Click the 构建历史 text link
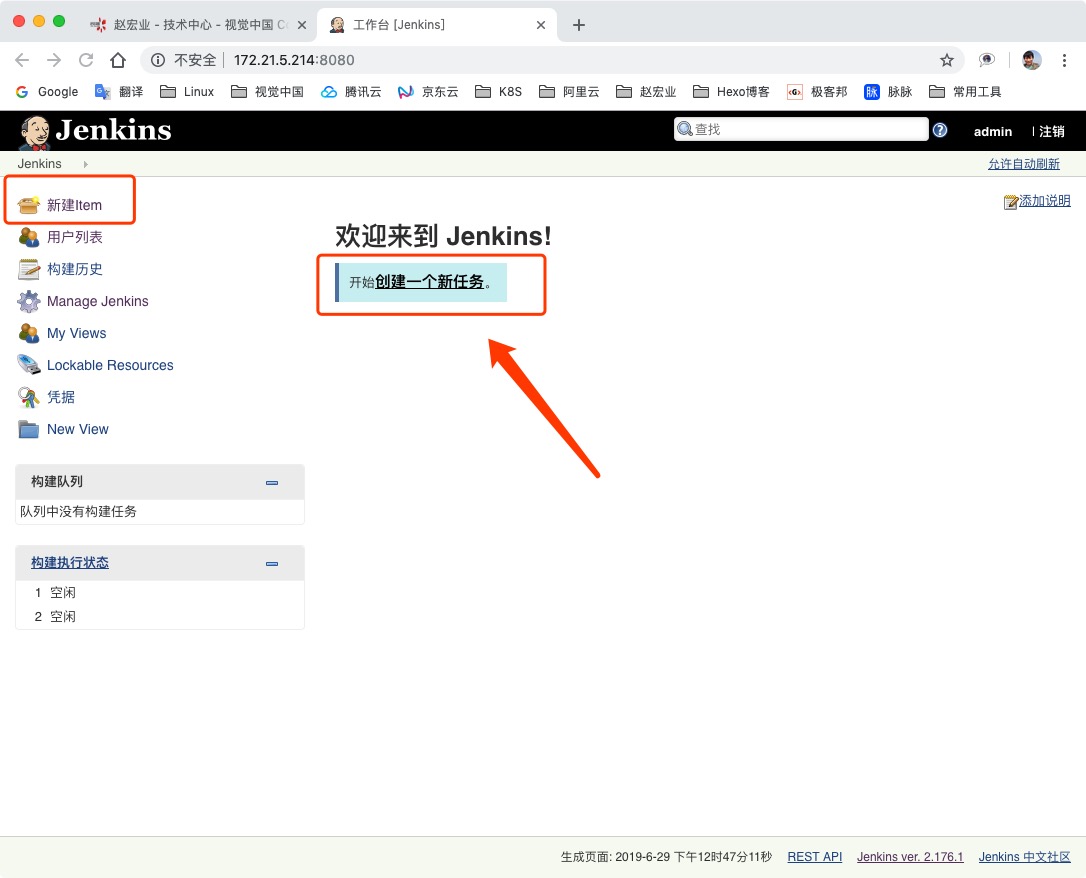This screenshot has height=878, width=1086. (x=75, y=269)
